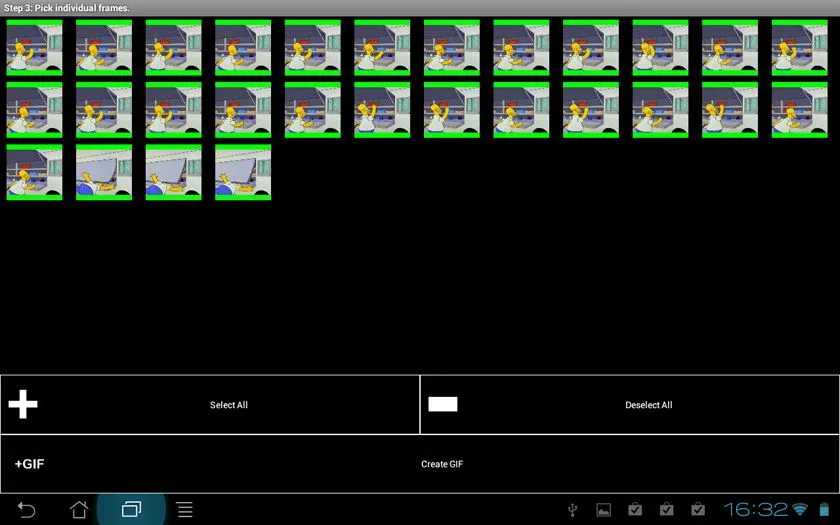The width and height of the screenshot is (840, 525).
Task: Tap the leftmost shopping bag notification icon
Action: click(x=635, y=509)
